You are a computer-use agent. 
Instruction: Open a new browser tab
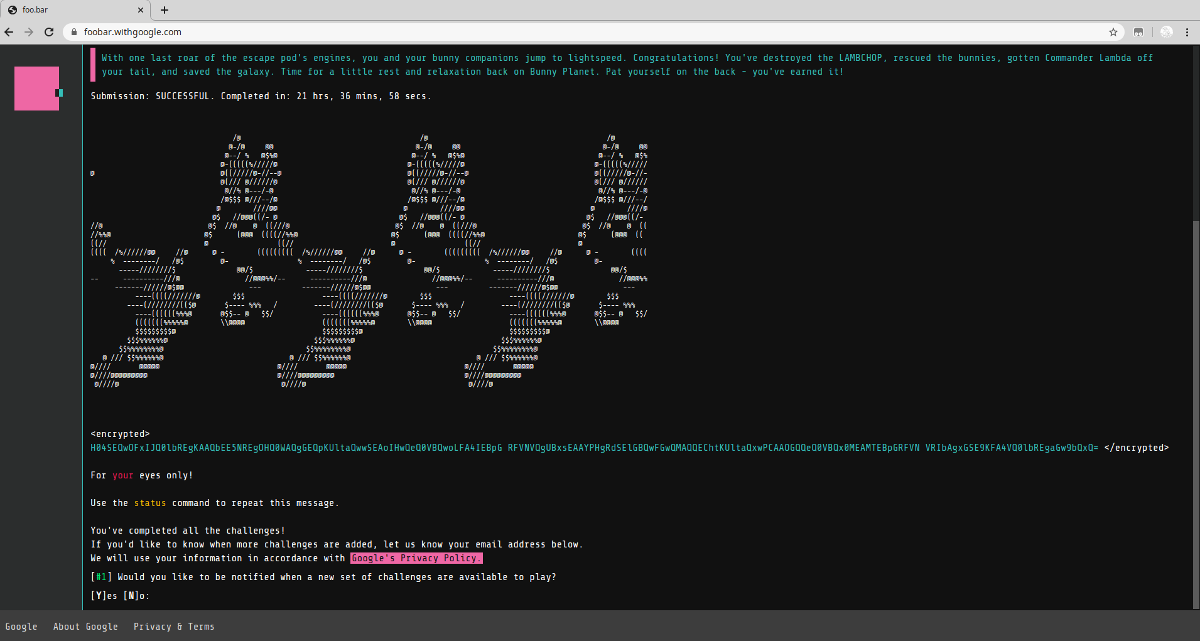coord(164,10)
